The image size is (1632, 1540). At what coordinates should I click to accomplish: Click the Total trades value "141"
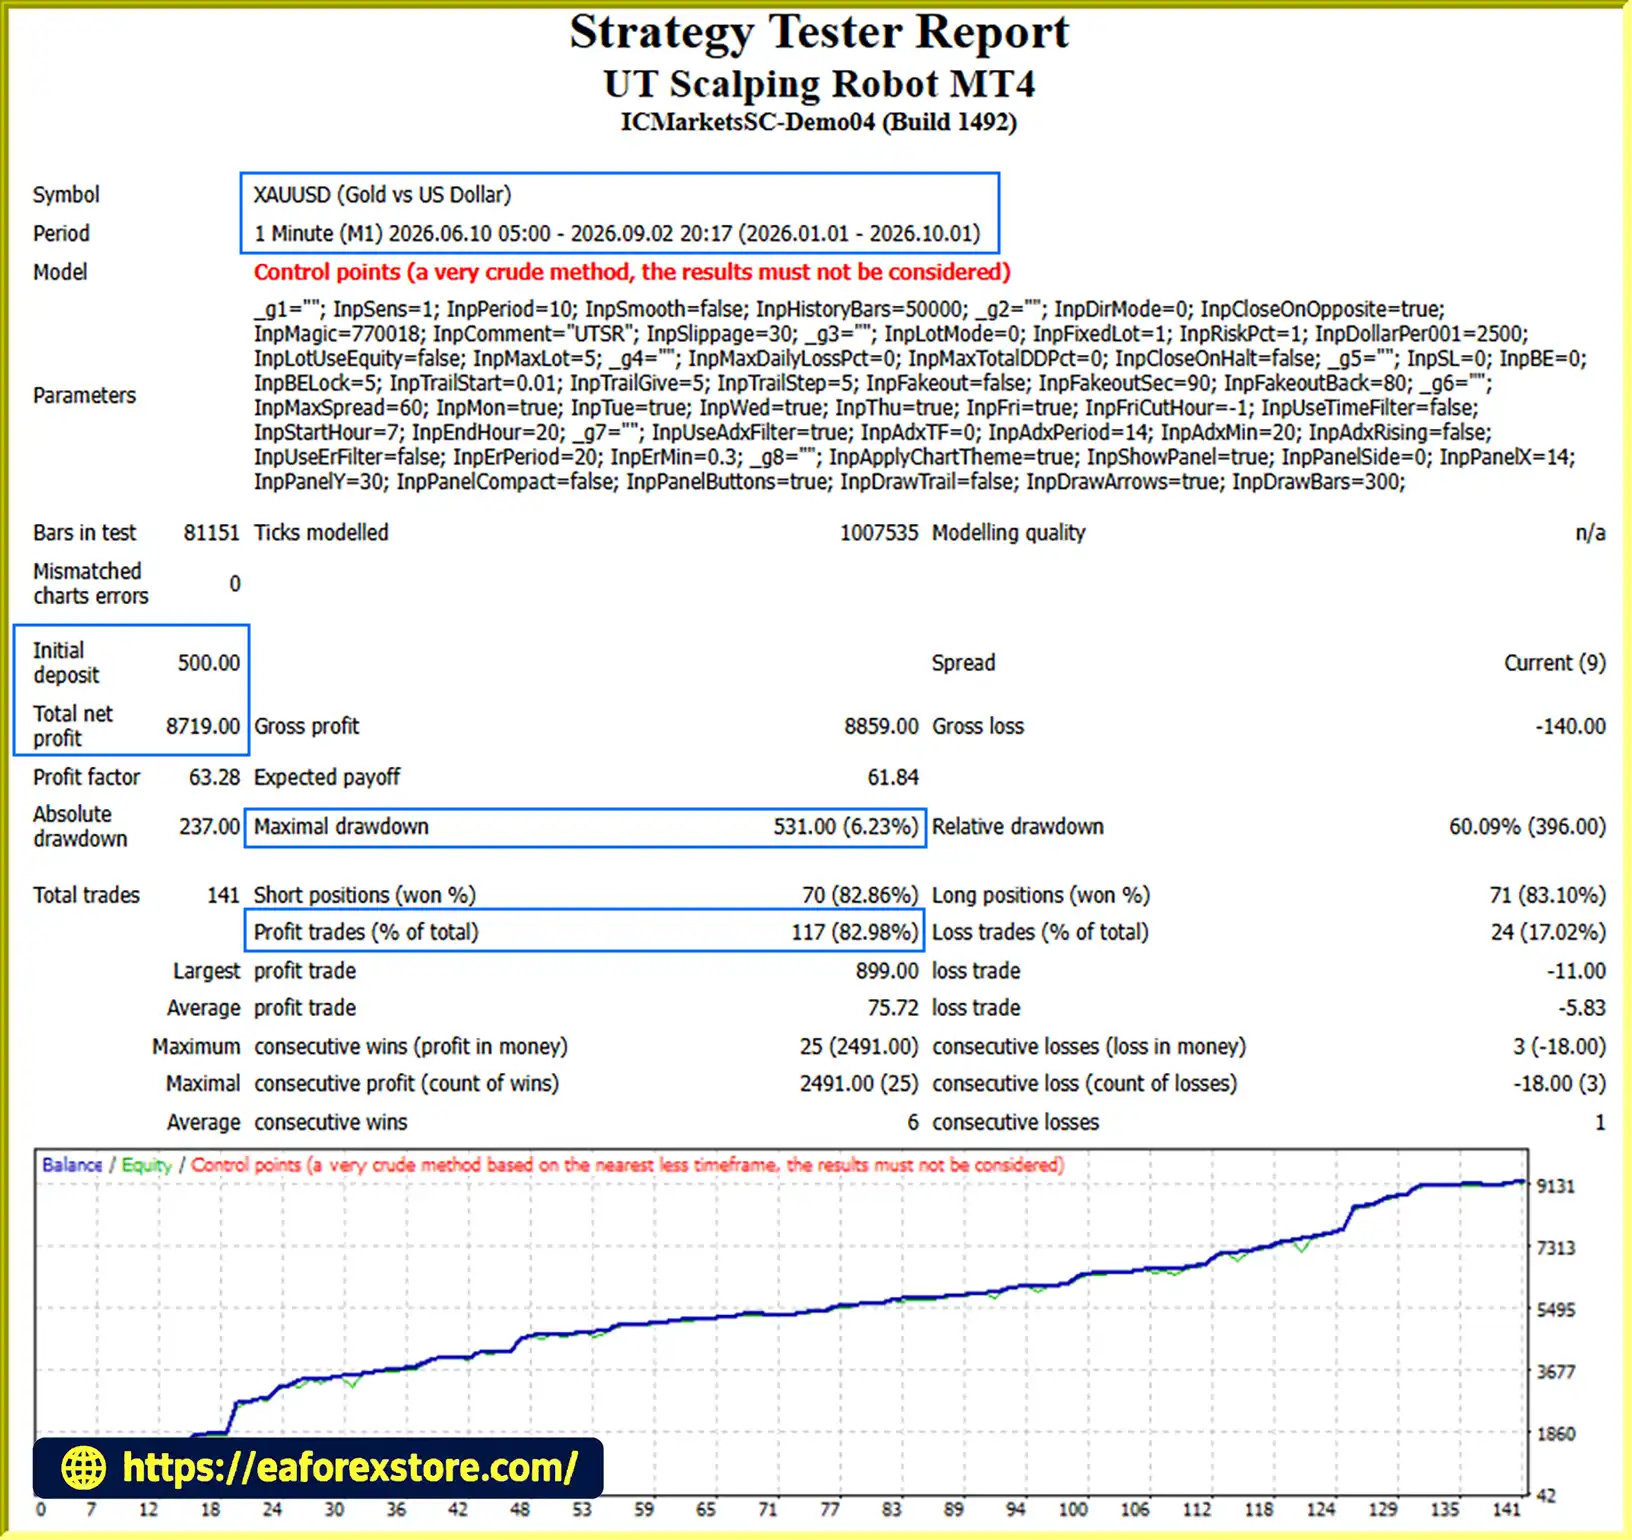point(223,895)
